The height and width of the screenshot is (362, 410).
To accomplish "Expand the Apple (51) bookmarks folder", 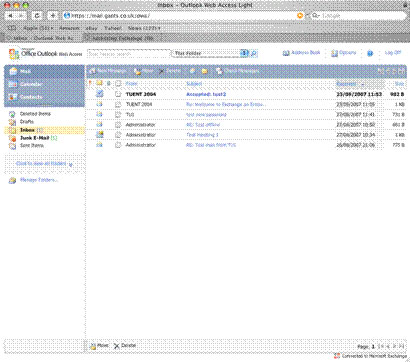I will tap(38, 28).
